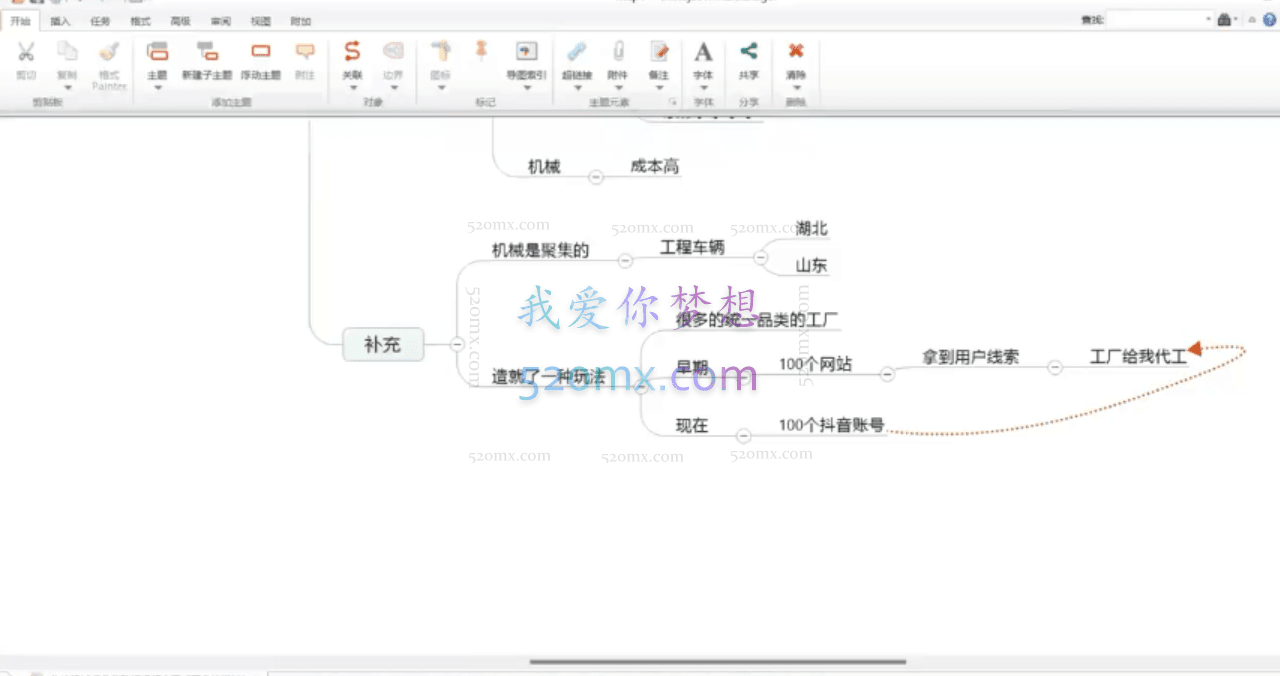The image size is (1280, 676).
Task: Click the pushpin marker icon in 标记 group
Action: [x=481, y=50]
